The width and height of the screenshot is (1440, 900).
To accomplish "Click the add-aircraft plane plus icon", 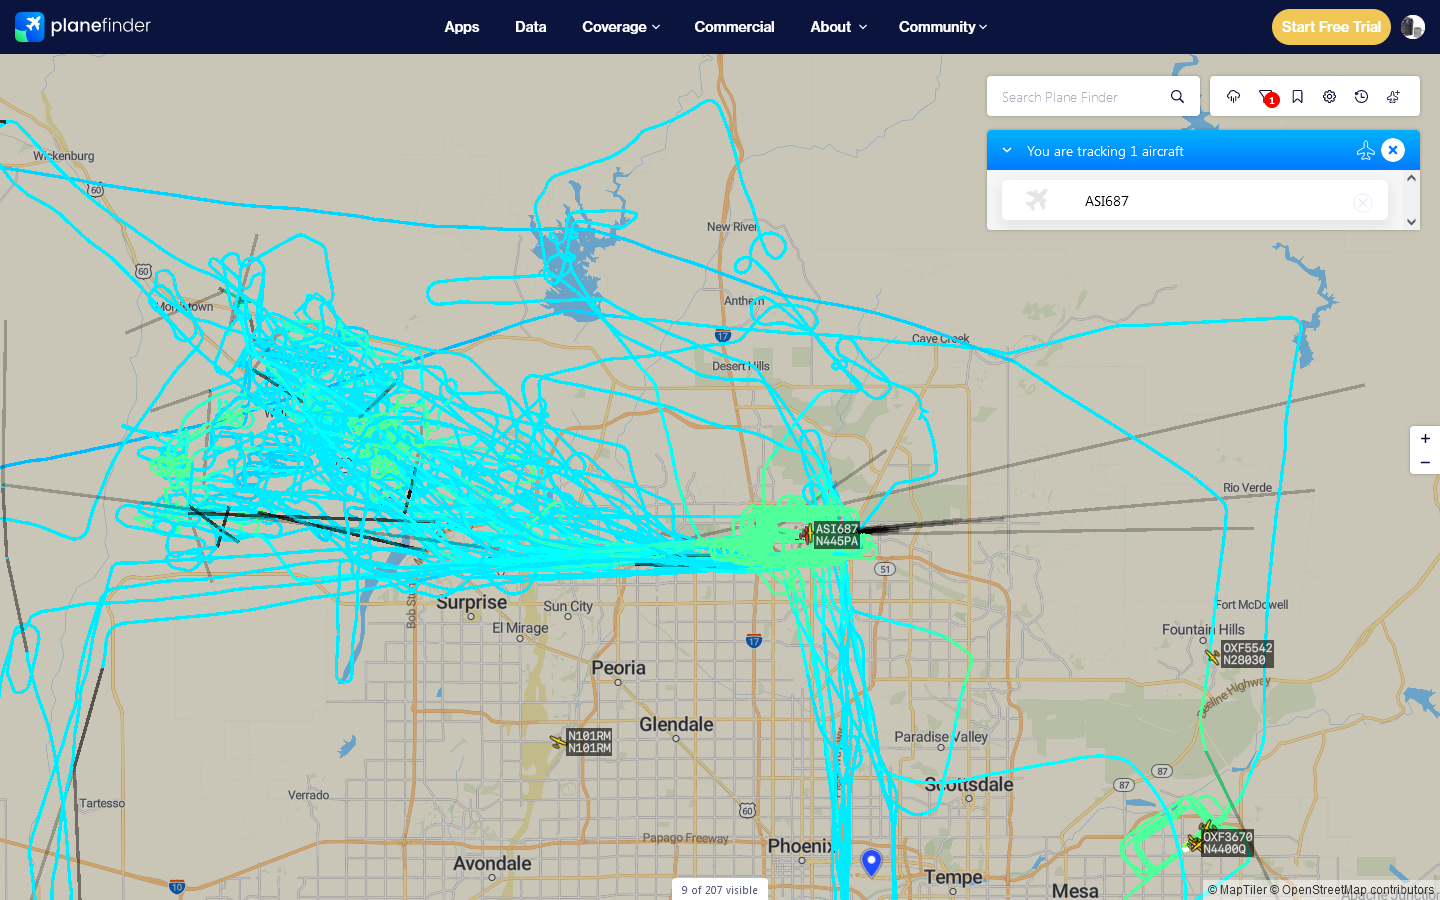I will pos(1393,97).
